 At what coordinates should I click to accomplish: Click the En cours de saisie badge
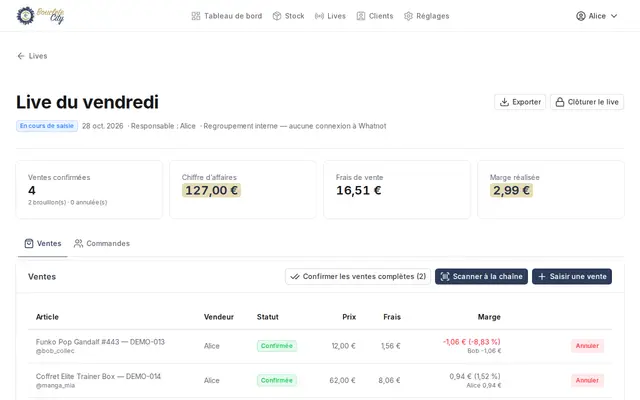click(x=47, y=126)
